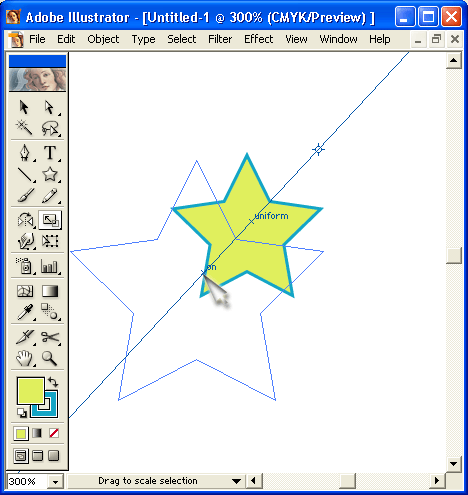Click the yellow-green fill color swatch
Image resolution: width=468 pixels, height=495 pixels.
(x=31, y=391)
